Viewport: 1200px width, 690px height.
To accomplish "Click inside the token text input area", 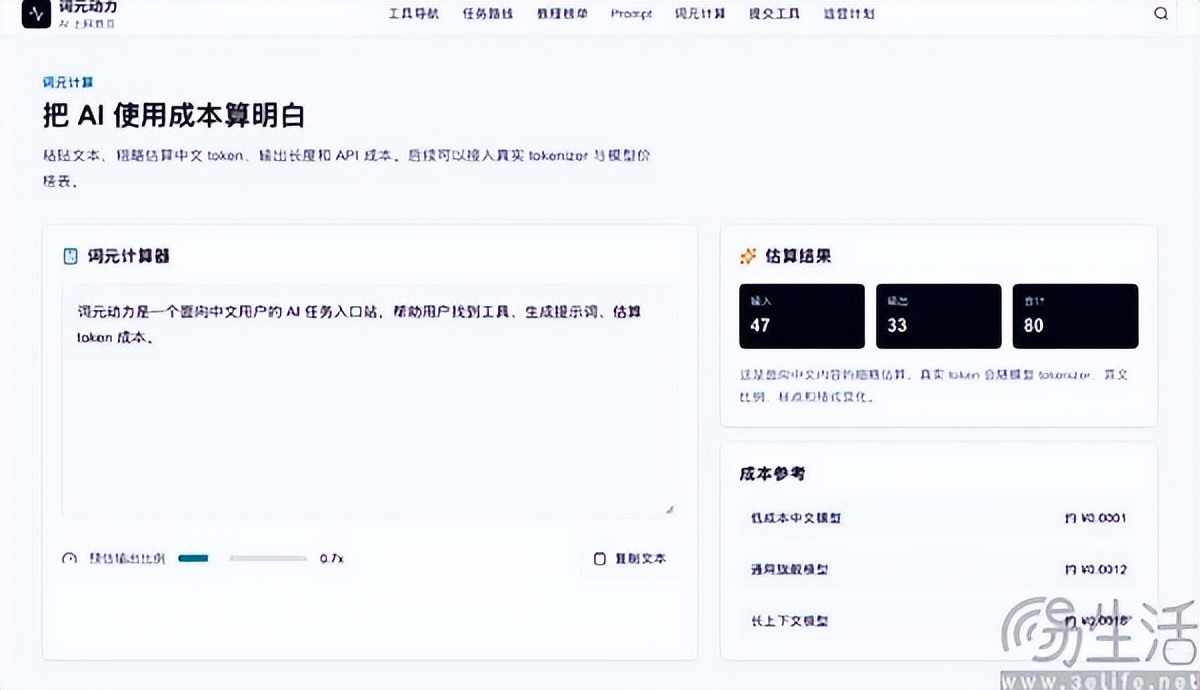I will click(369, 401).
